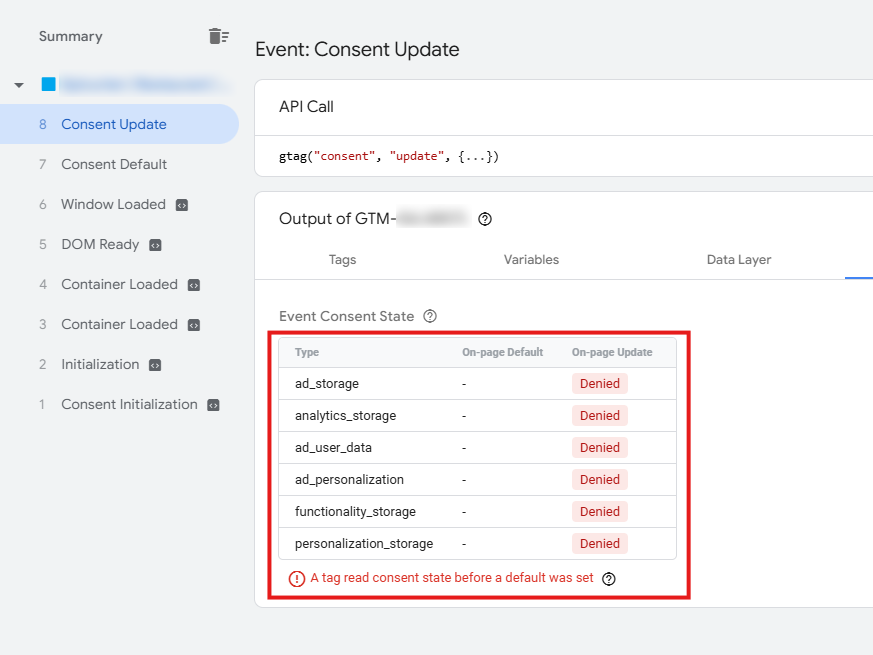Screen dimensions: 873x655
Task: Click the red warning exclamation icon
Action: 297,578
